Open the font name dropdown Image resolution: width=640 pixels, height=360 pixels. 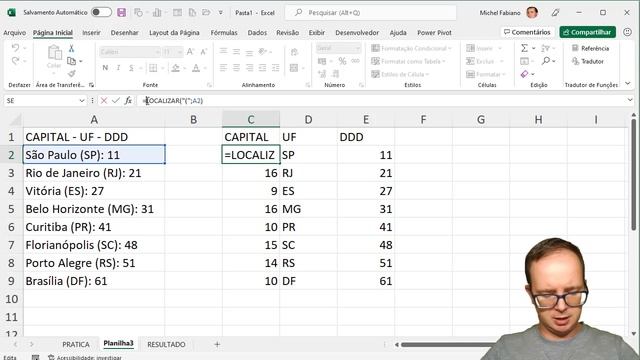coord(157,52)
